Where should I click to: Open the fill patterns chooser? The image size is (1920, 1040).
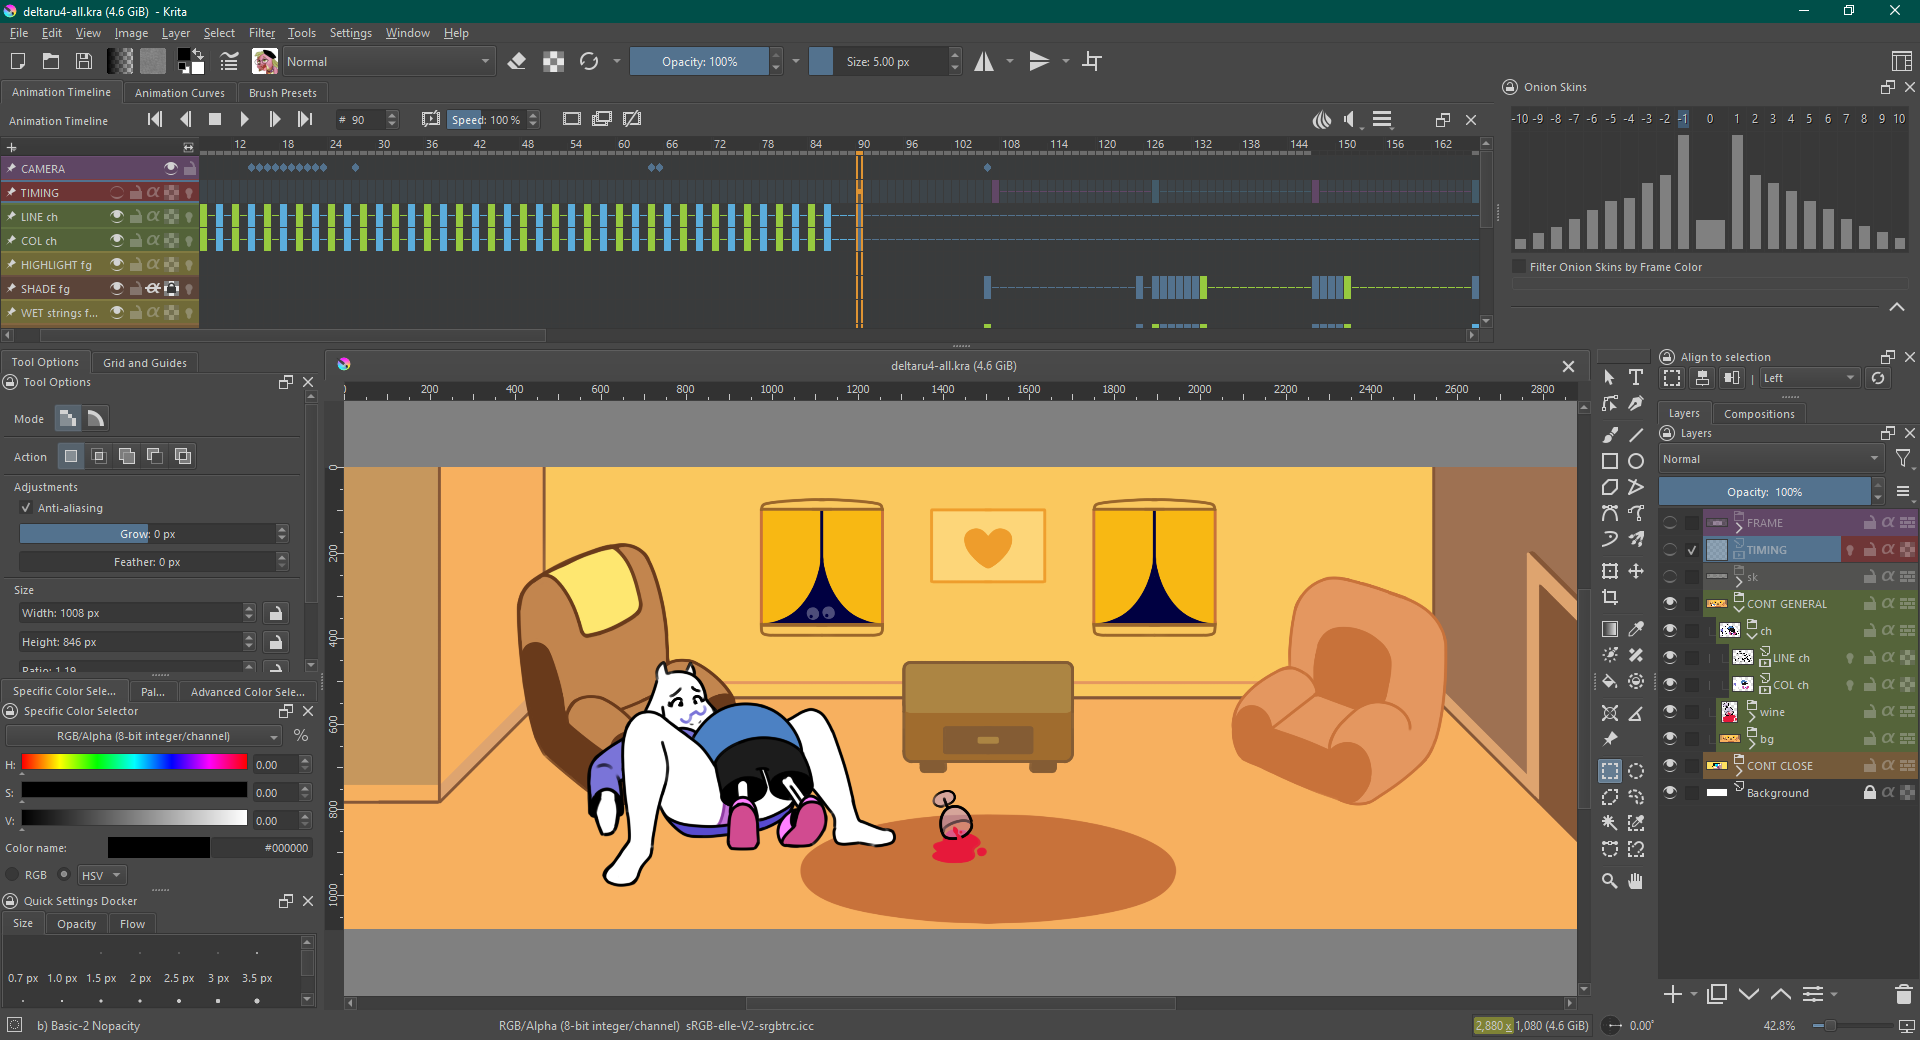point(153,62)
